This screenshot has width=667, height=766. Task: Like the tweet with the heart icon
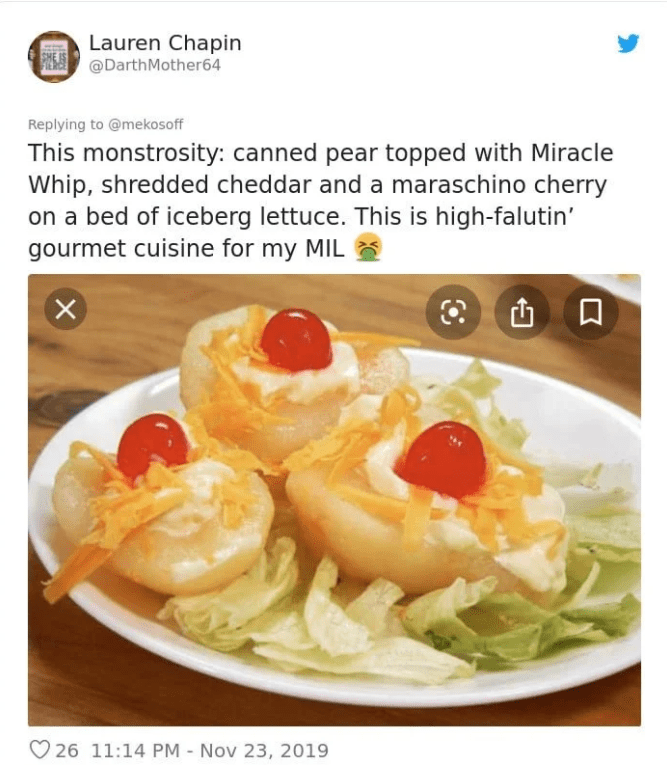(40, 750)
